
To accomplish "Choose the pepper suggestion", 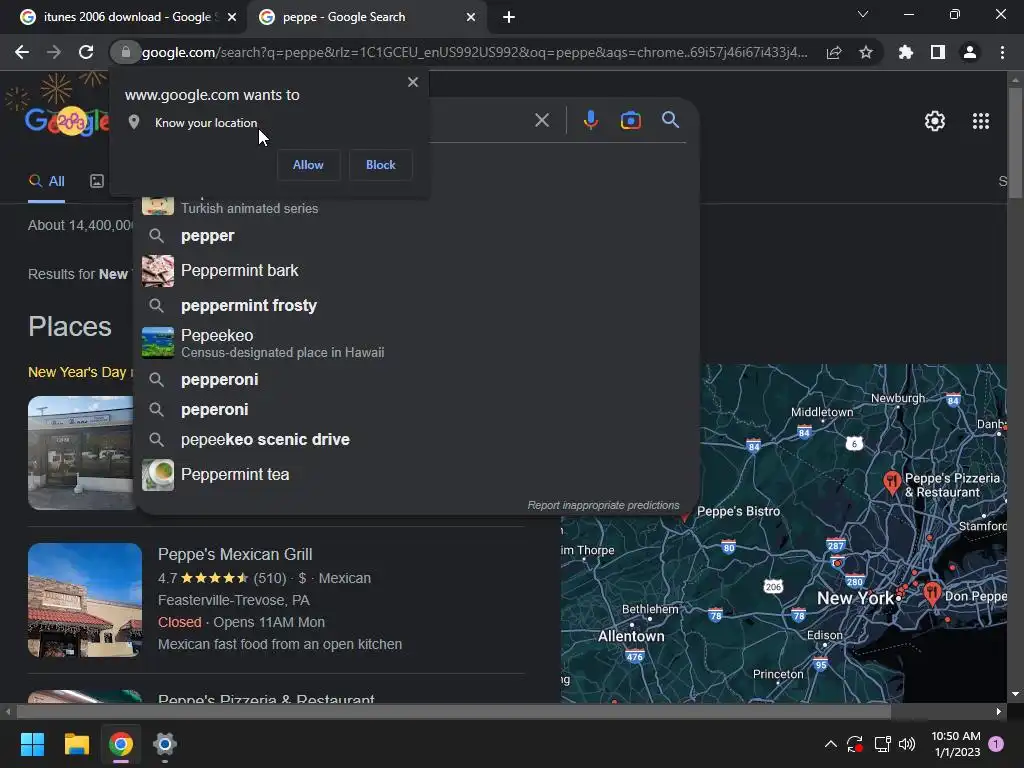I will [x=415, y=236].
